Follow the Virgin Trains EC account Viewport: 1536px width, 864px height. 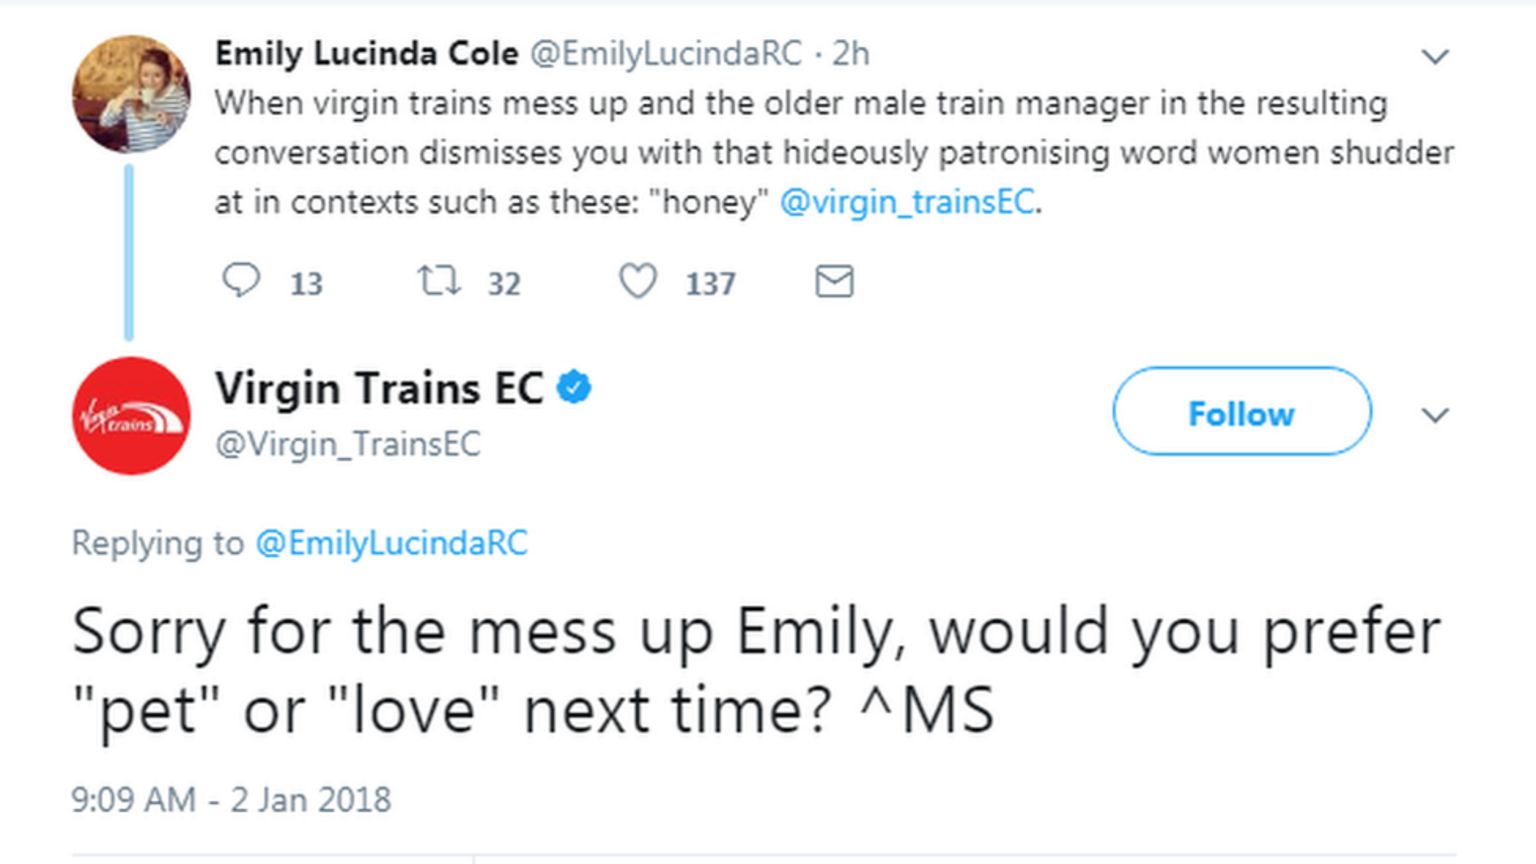(1241, 412)
